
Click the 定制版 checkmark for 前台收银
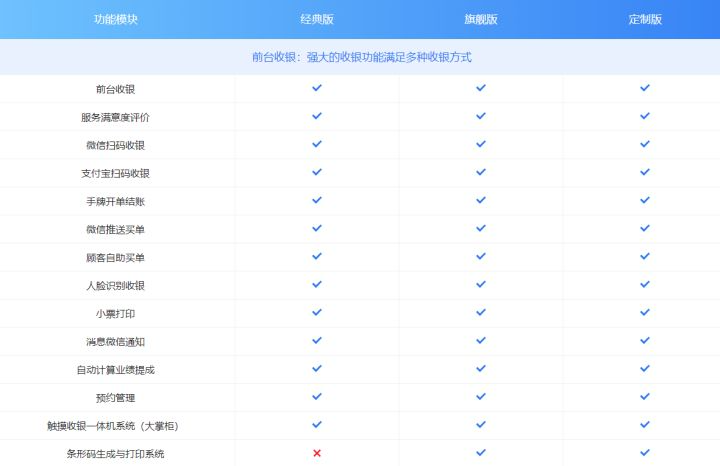pos(645,88)
